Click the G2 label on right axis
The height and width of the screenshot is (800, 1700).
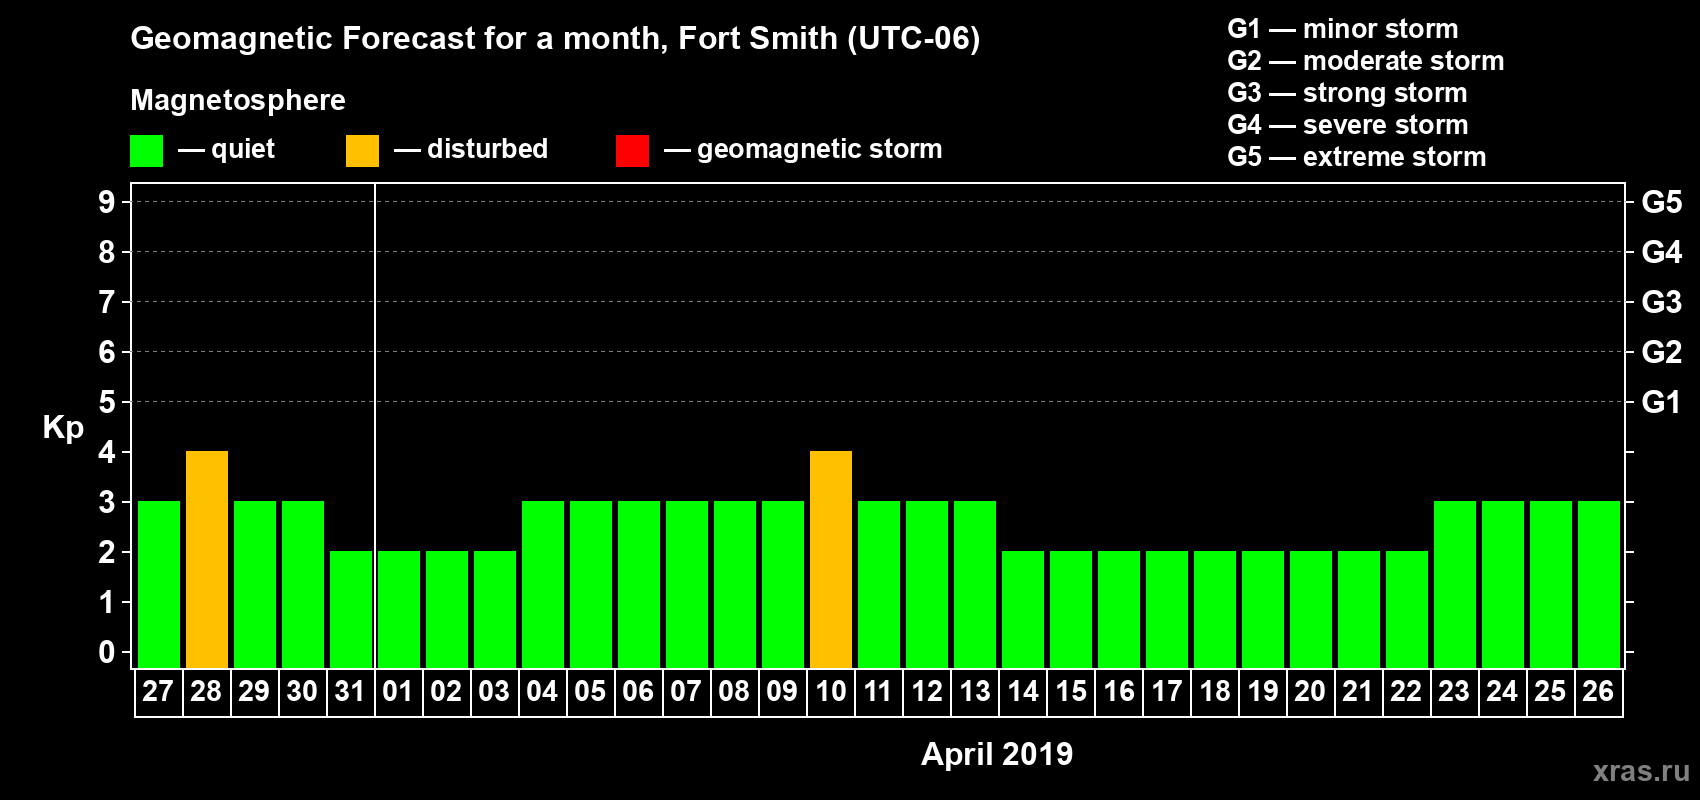pyautogui.click(x=1662, y=352)
